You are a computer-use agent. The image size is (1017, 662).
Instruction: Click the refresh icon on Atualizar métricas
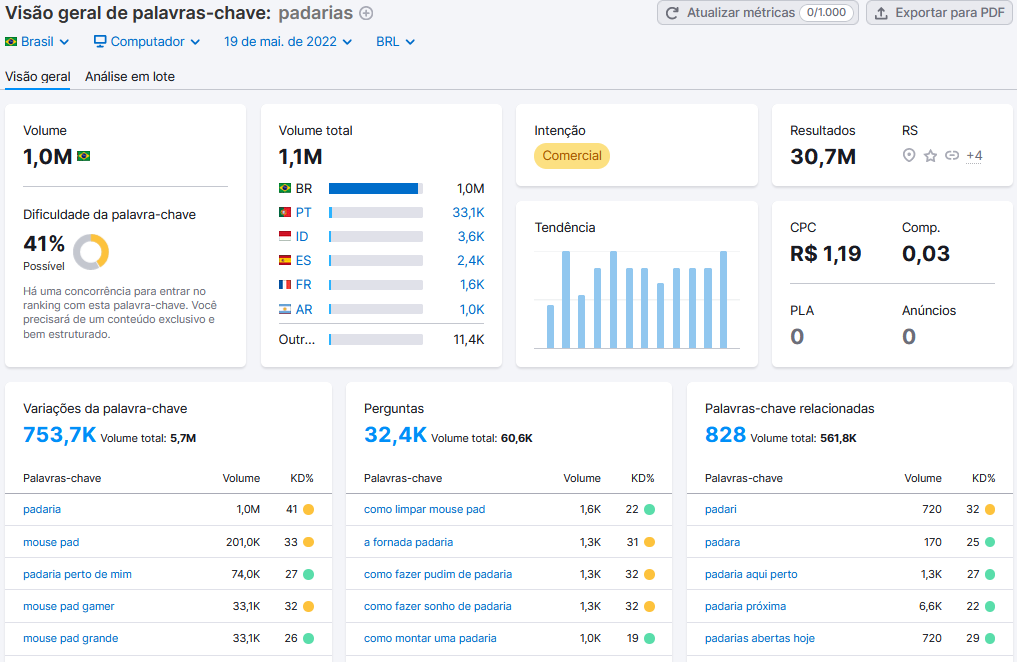pos(673,14)
